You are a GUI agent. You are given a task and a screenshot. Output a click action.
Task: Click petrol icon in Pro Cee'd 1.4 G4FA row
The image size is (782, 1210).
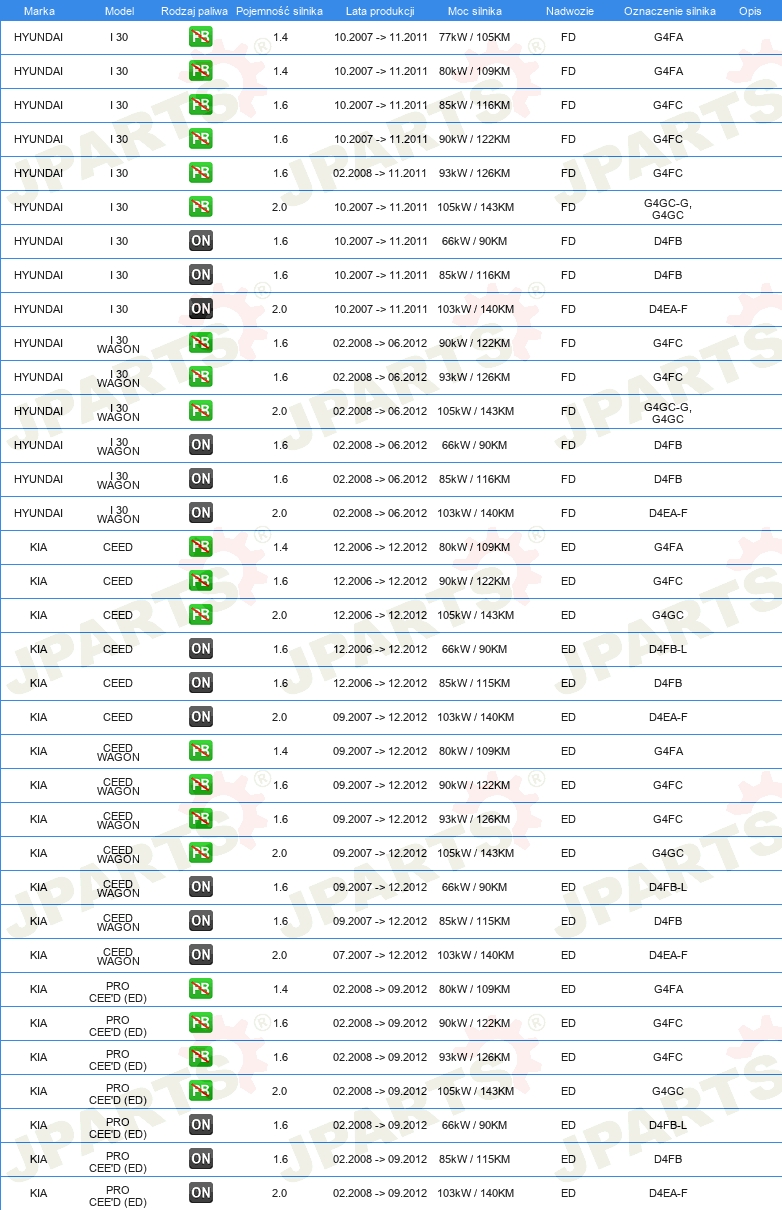point(201,990)
